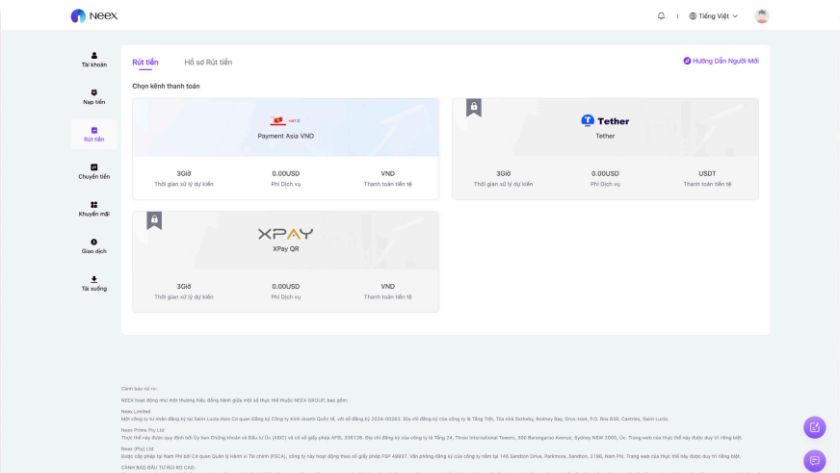Select the Tether payment channel card
840x473 pixels.
(x=605, y=148)
